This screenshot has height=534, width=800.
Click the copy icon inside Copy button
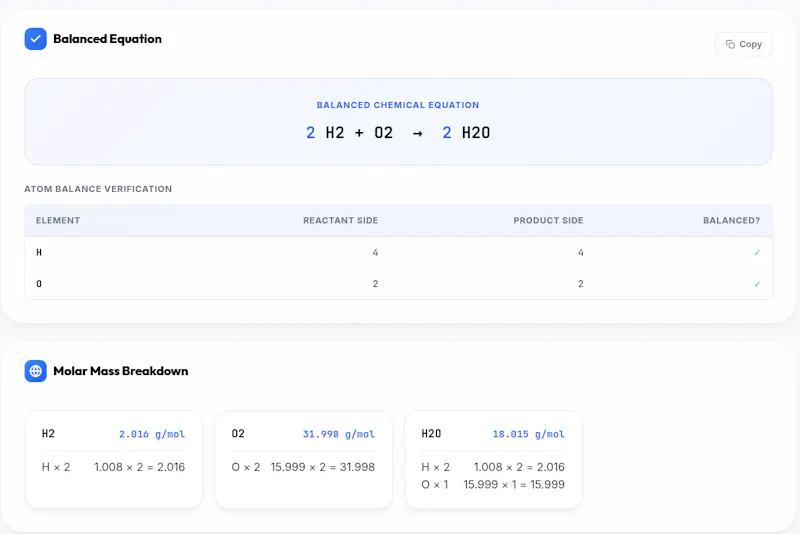pyautogui.click(x=730, y=44)
